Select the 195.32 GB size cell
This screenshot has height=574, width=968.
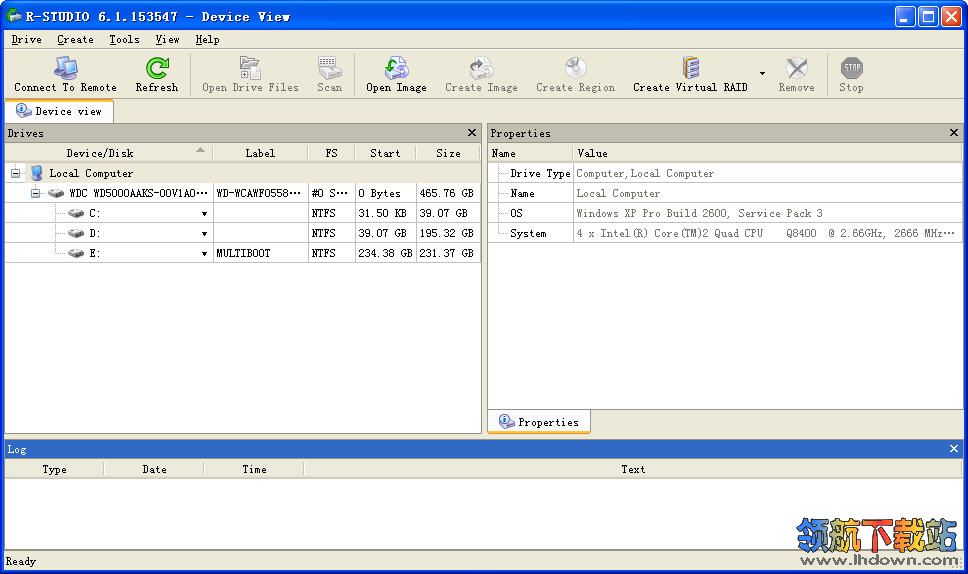448,233
